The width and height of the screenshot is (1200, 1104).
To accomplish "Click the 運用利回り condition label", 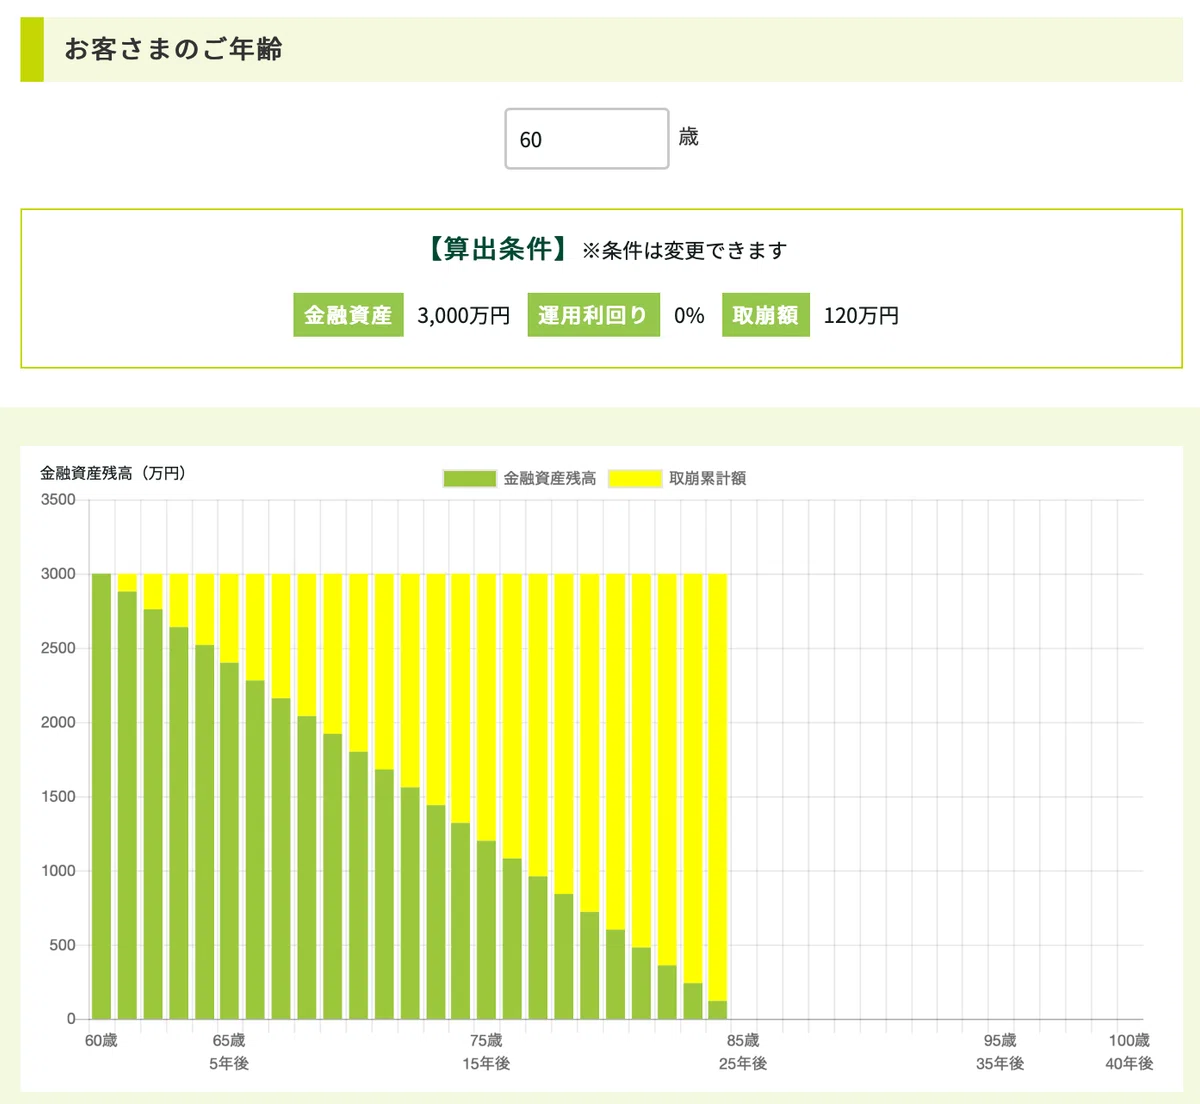I will (x=593, y=315).
